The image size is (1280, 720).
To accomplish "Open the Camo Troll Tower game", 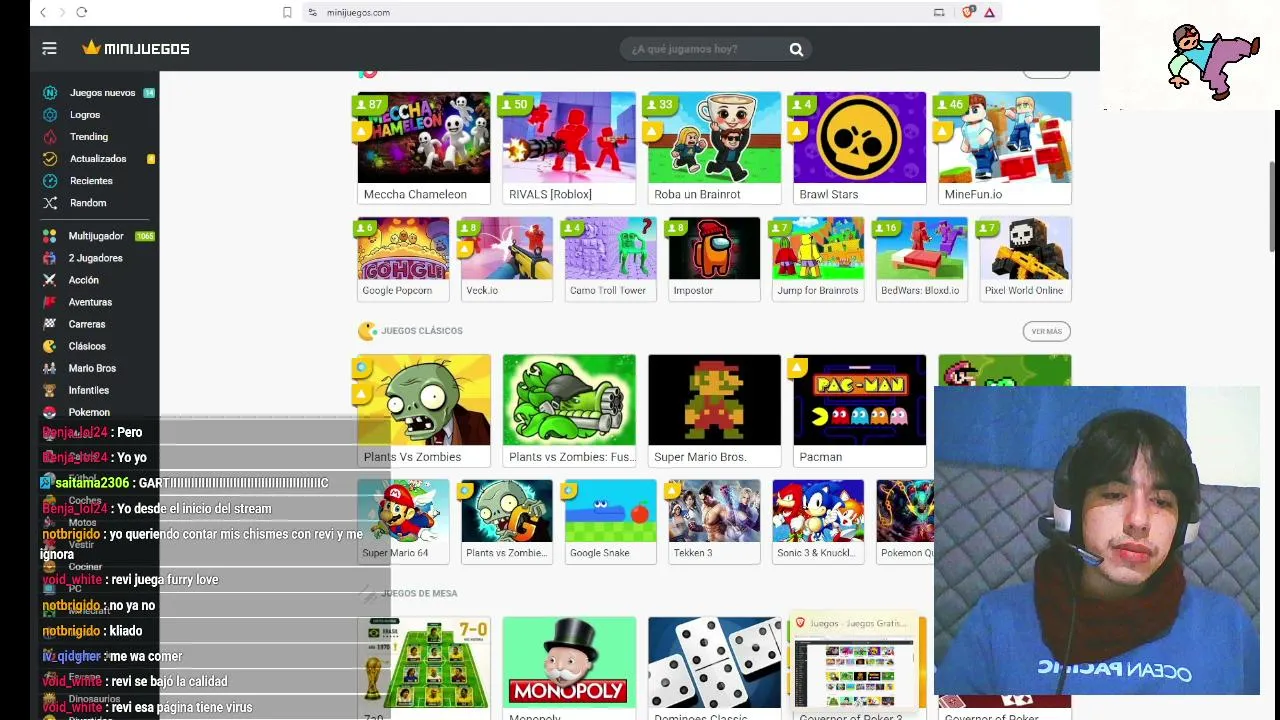I will (x=610, y=259).
